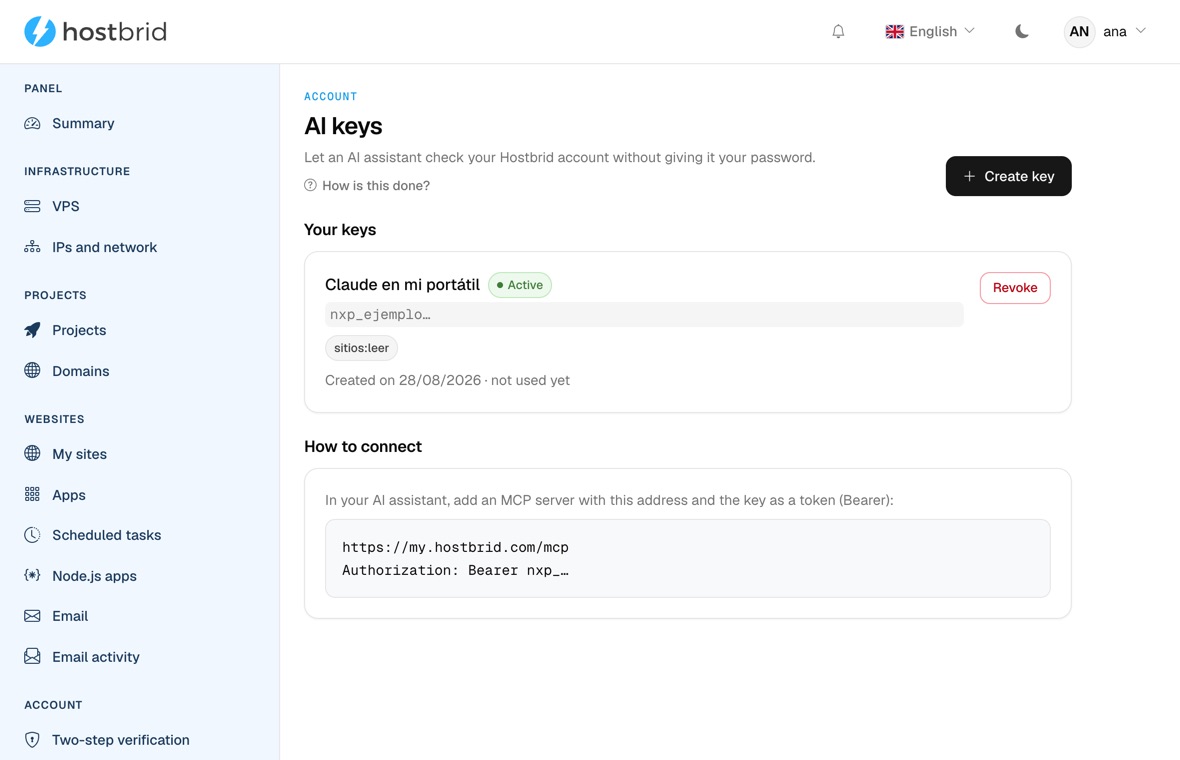Click the Active status badge

coord(520,285)
